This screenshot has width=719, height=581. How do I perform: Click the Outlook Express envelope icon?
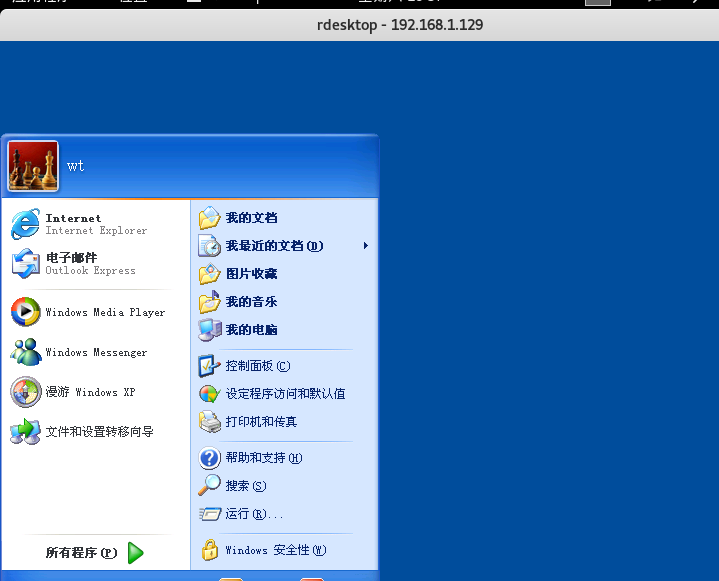pos(25,264)
